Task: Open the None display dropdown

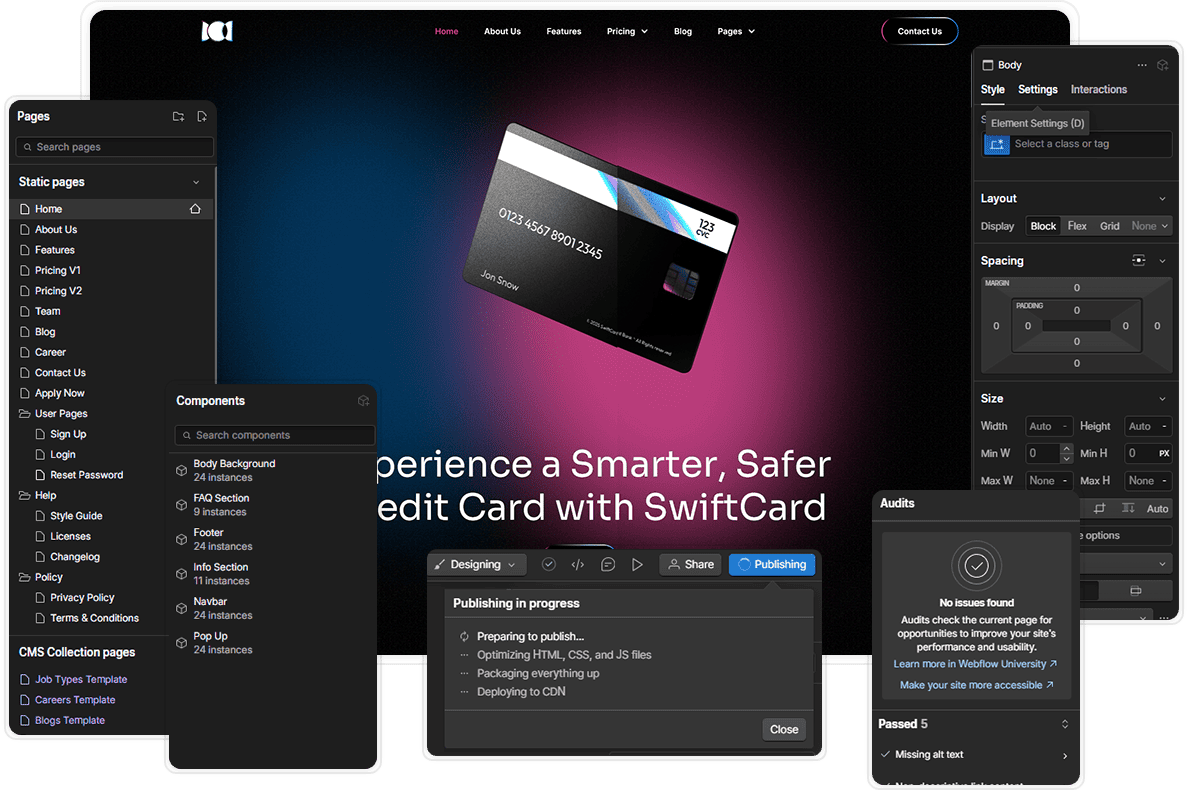Action: (1150, 226)
